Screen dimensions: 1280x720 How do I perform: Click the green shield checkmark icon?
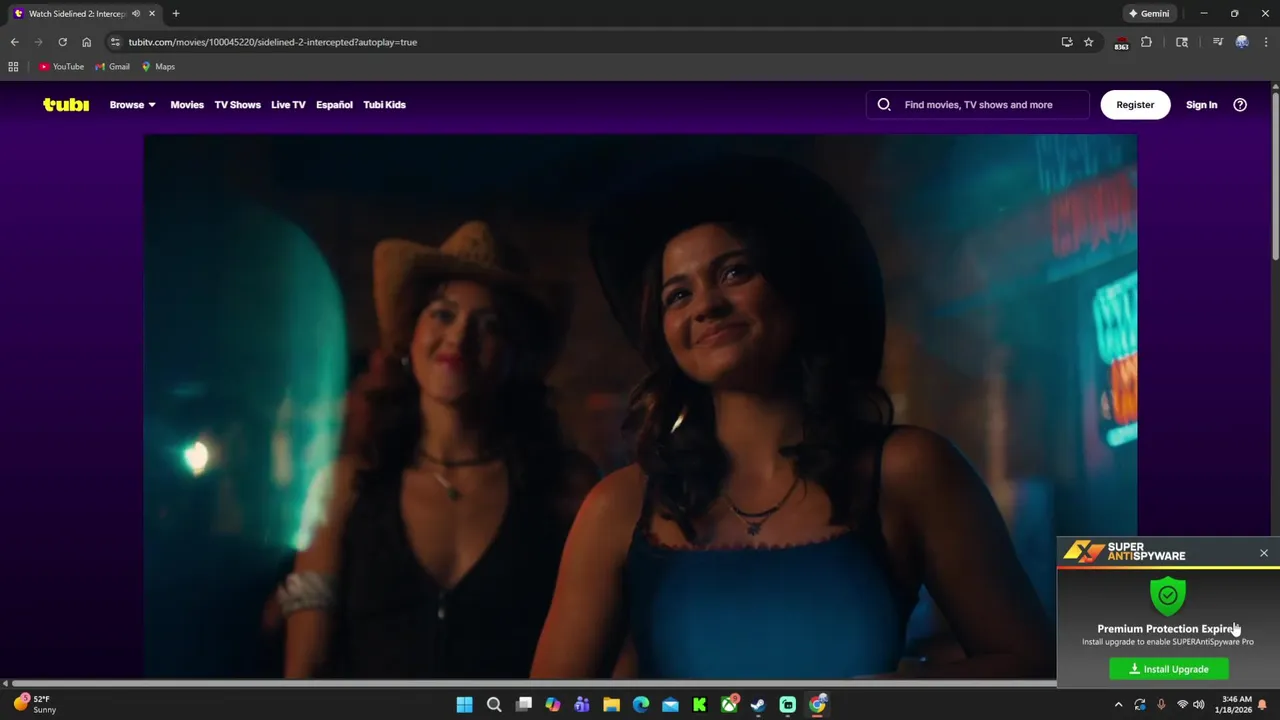pyautogui.click(x=1168, y=595)
